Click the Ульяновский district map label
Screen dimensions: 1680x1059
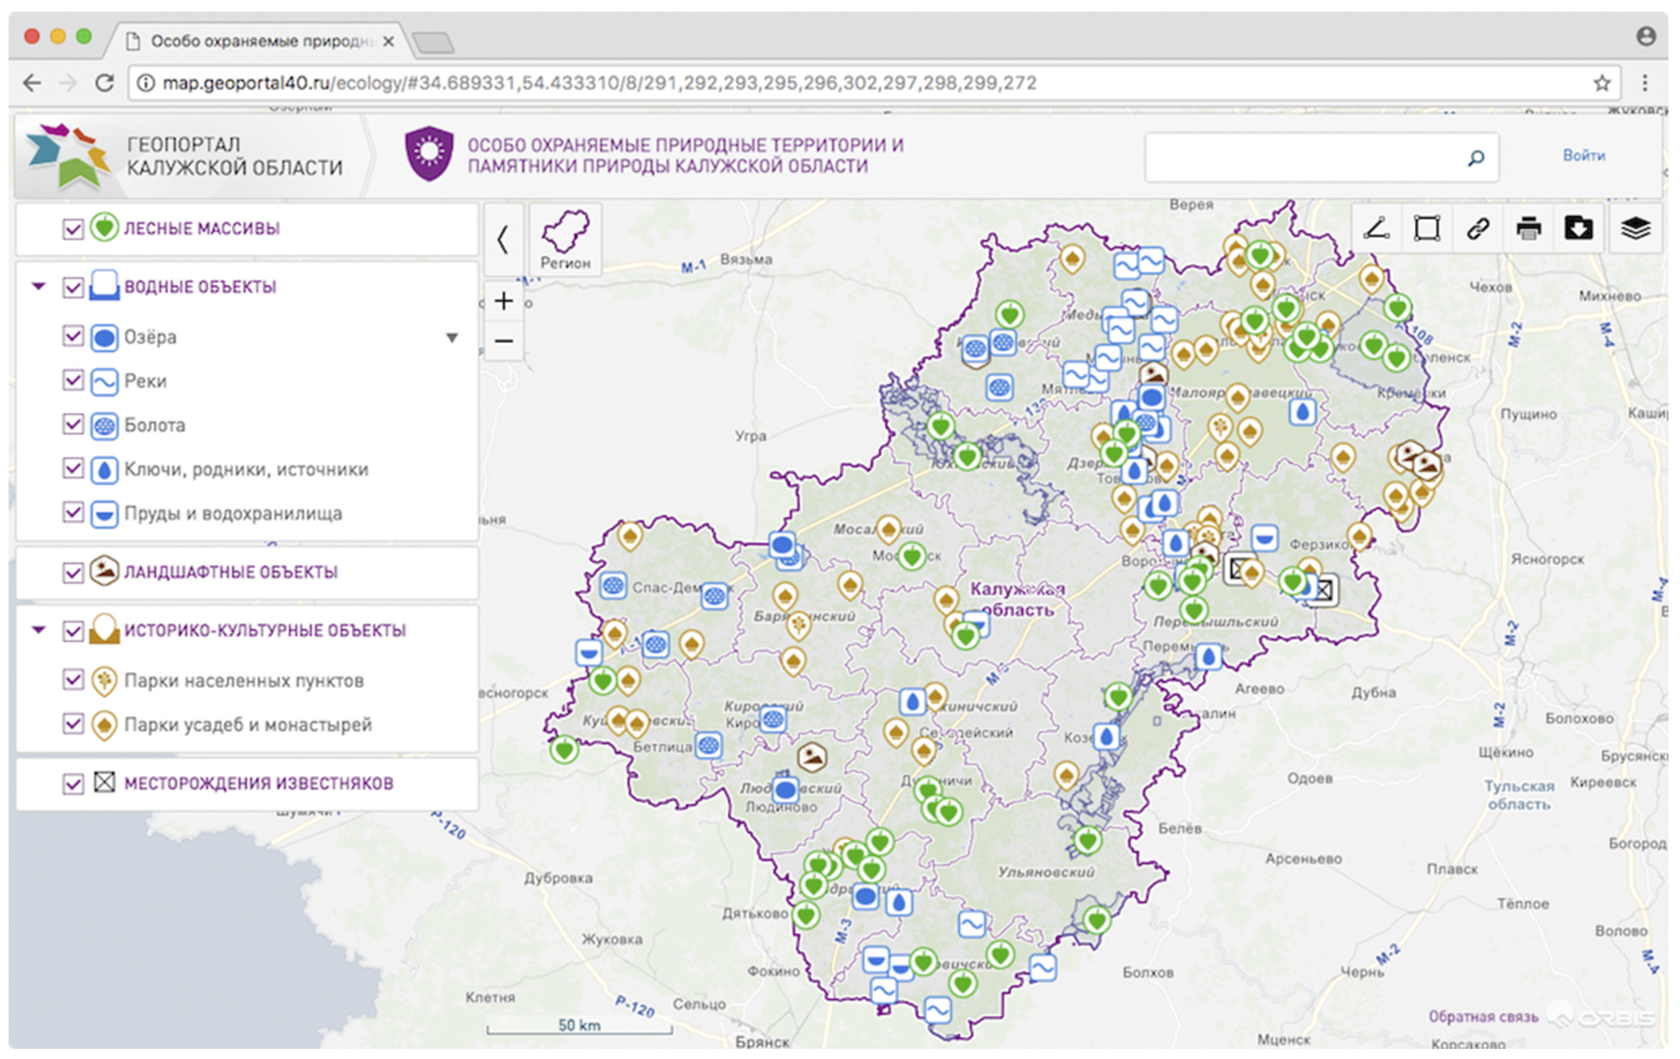point(1045,872)
